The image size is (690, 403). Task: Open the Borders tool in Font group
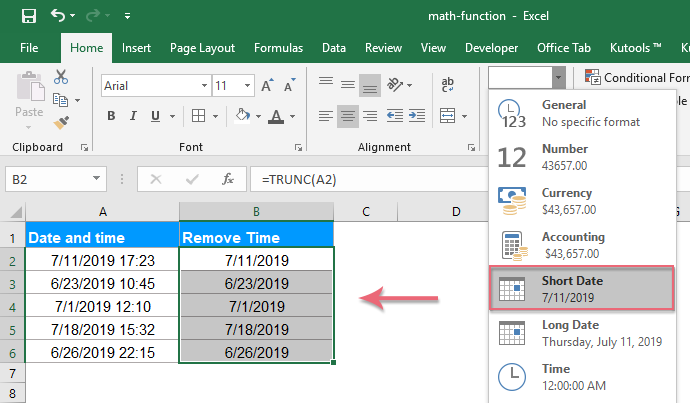pyautogui.click(x=198, y=115)
